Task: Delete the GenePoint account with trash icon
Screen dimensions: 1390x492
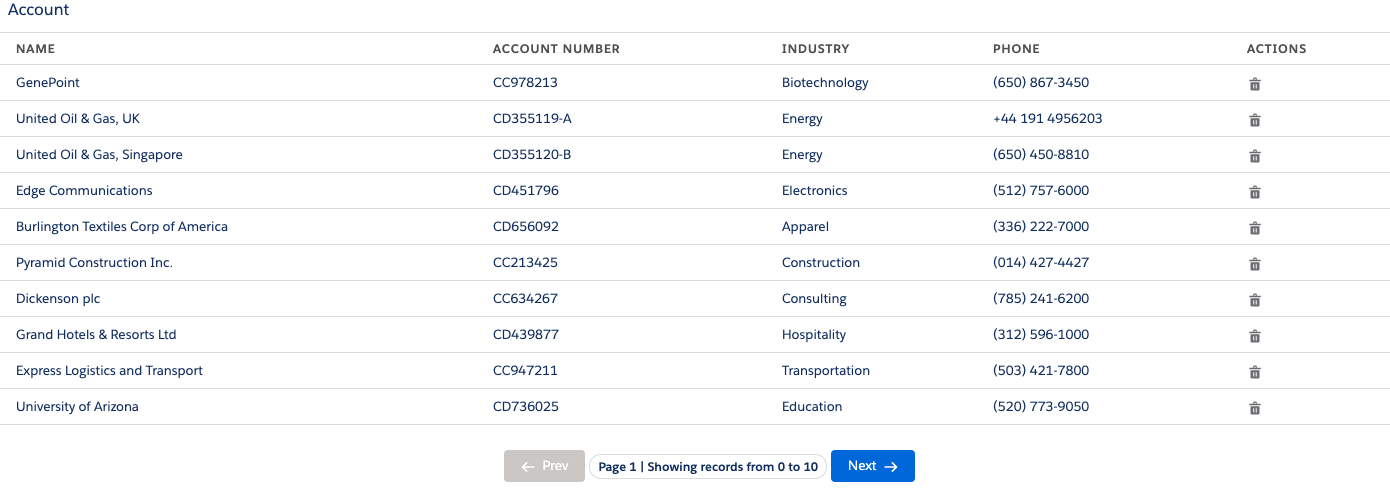Action: [1255, 84]
